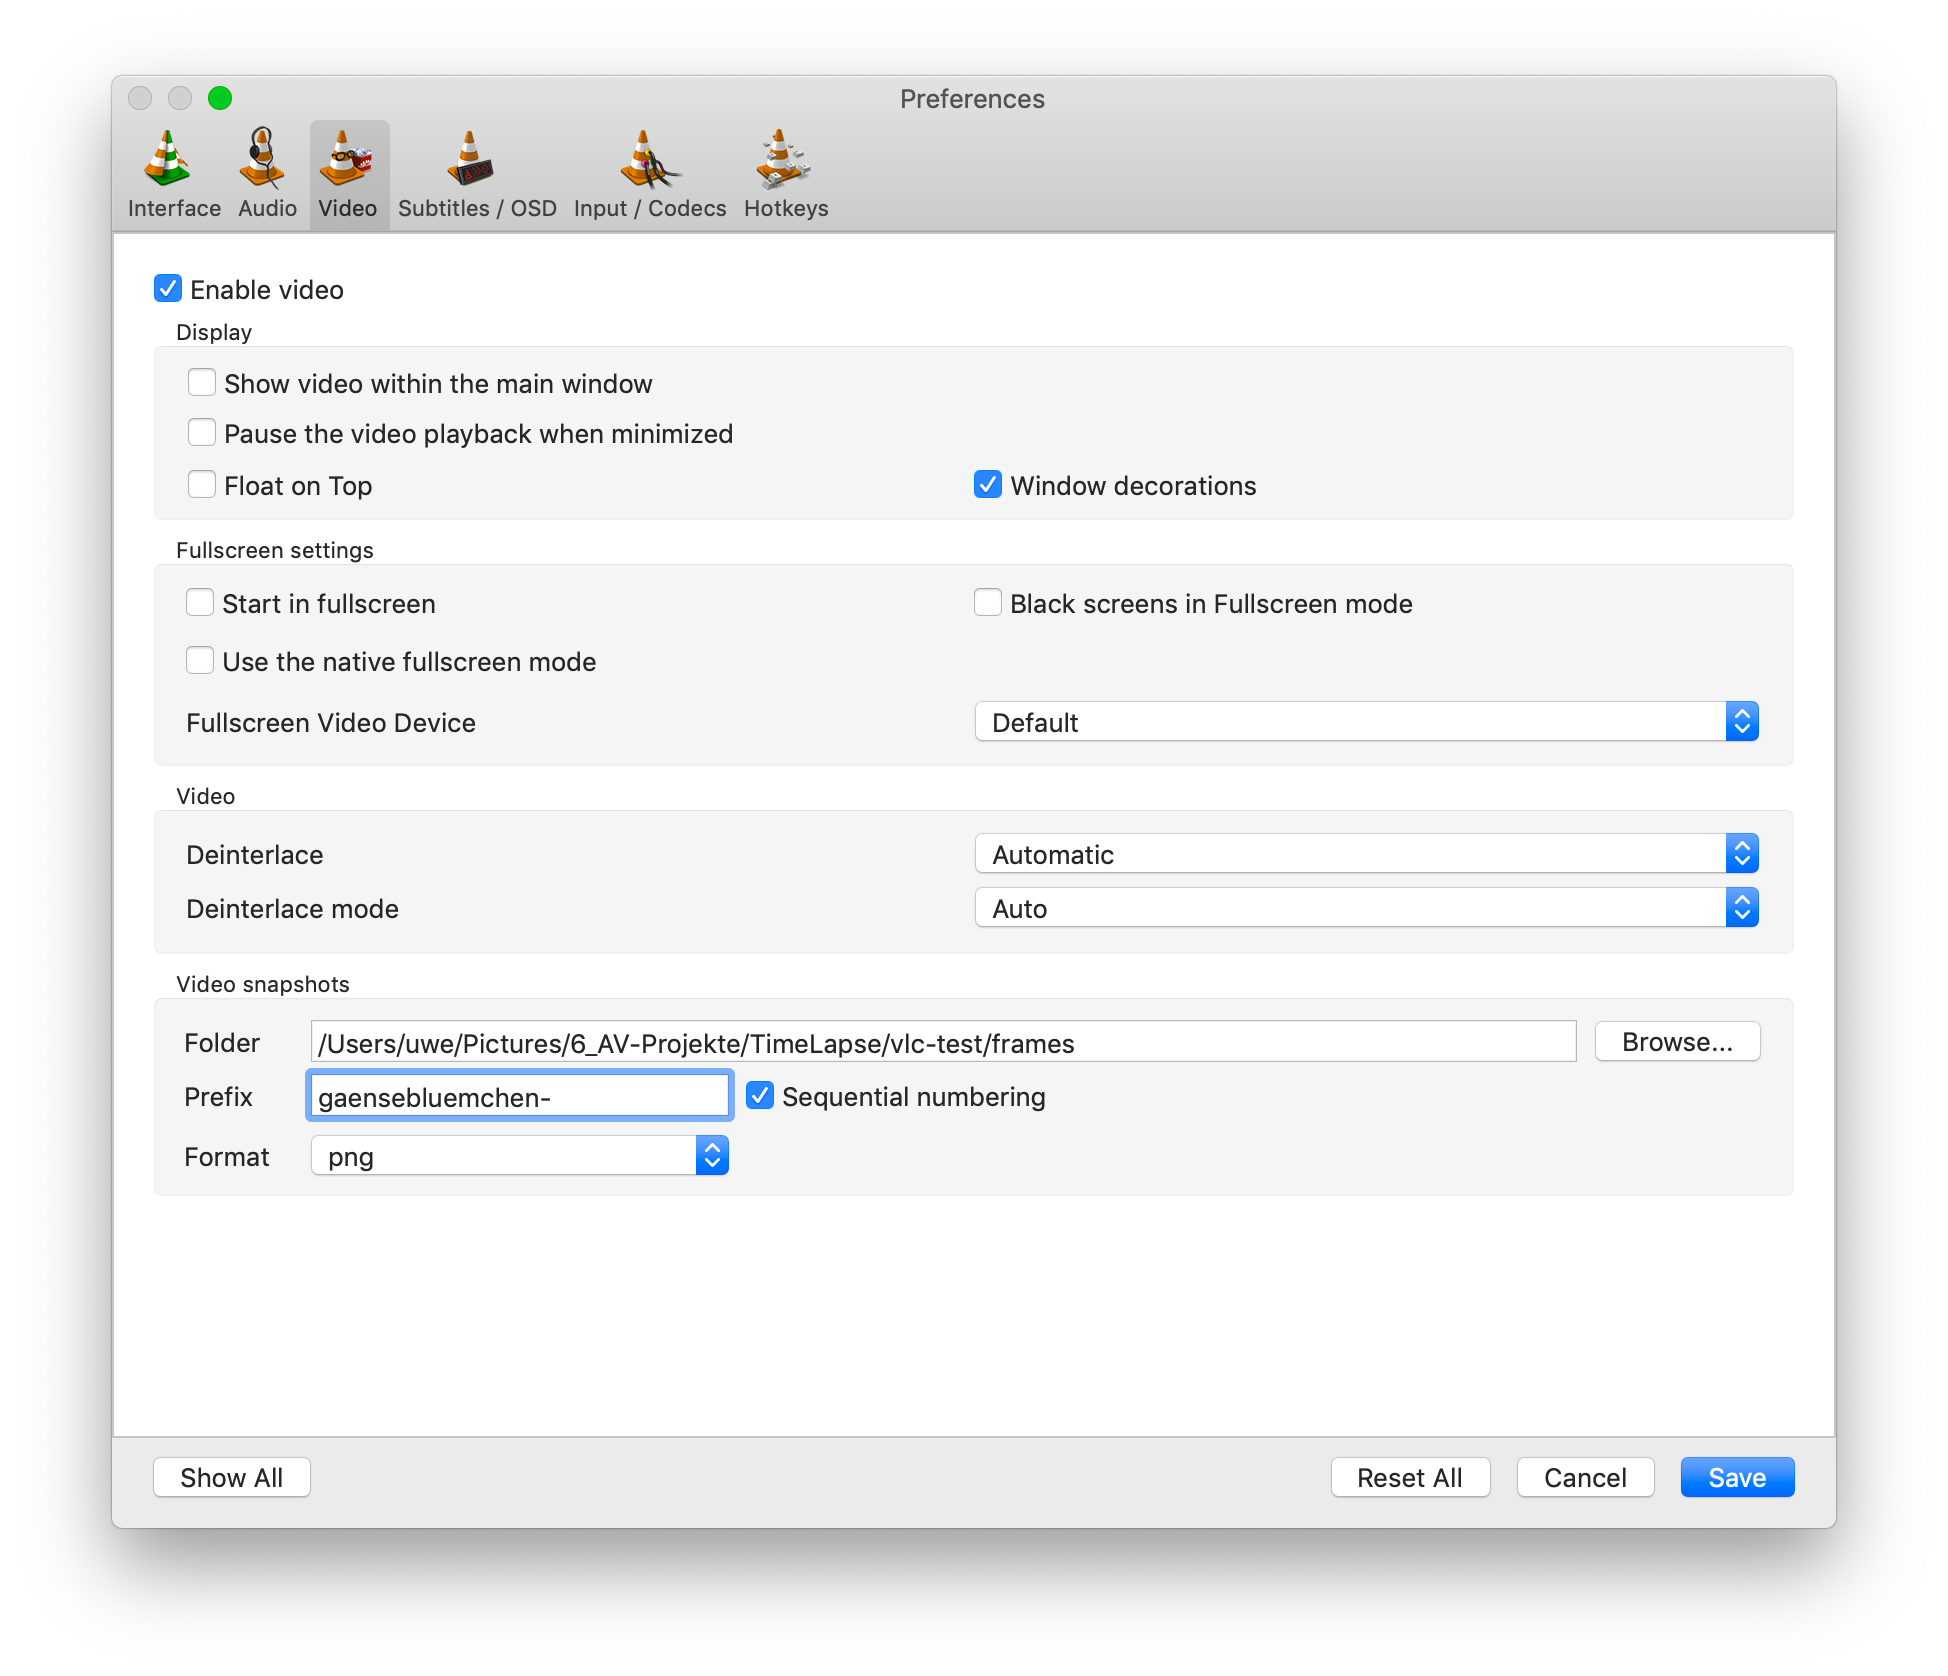This screenshot has width=1948, height=1676.
Task: Open the Deinterlace mode Auto dropdown
Action: point(1365,908)
